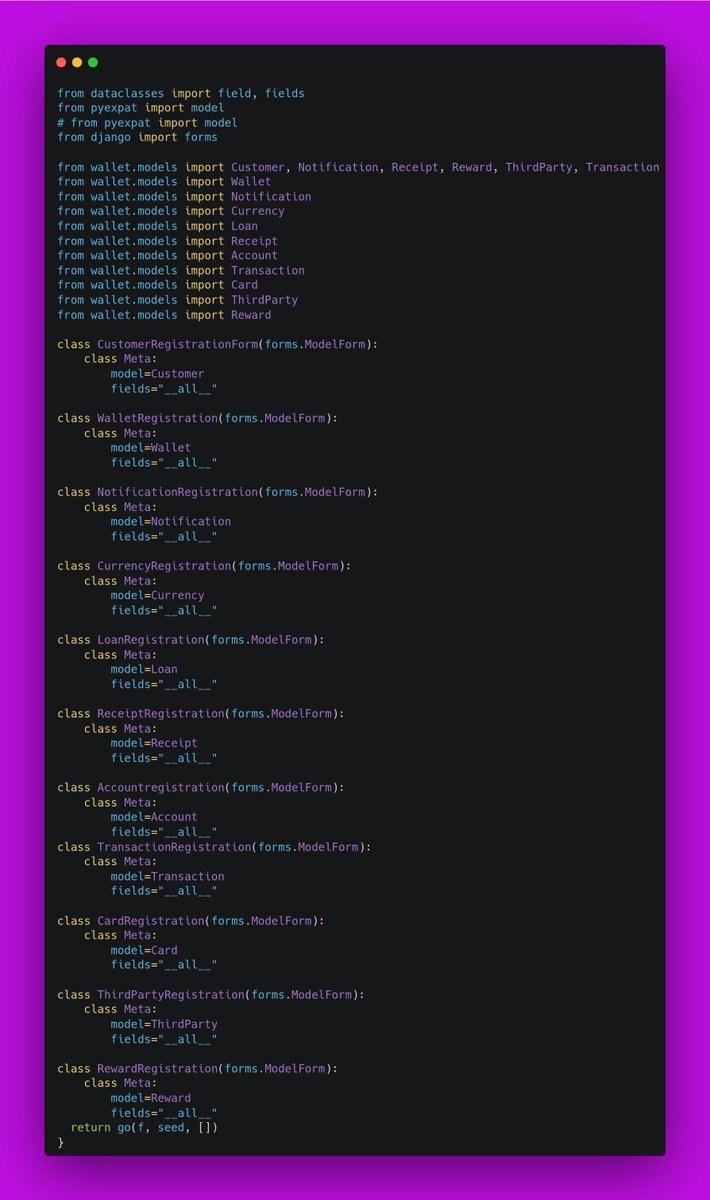Select the 'class CardRegistration' declaration
The height and width of the screenshot is (1200, 710).
tap(191, 921)
